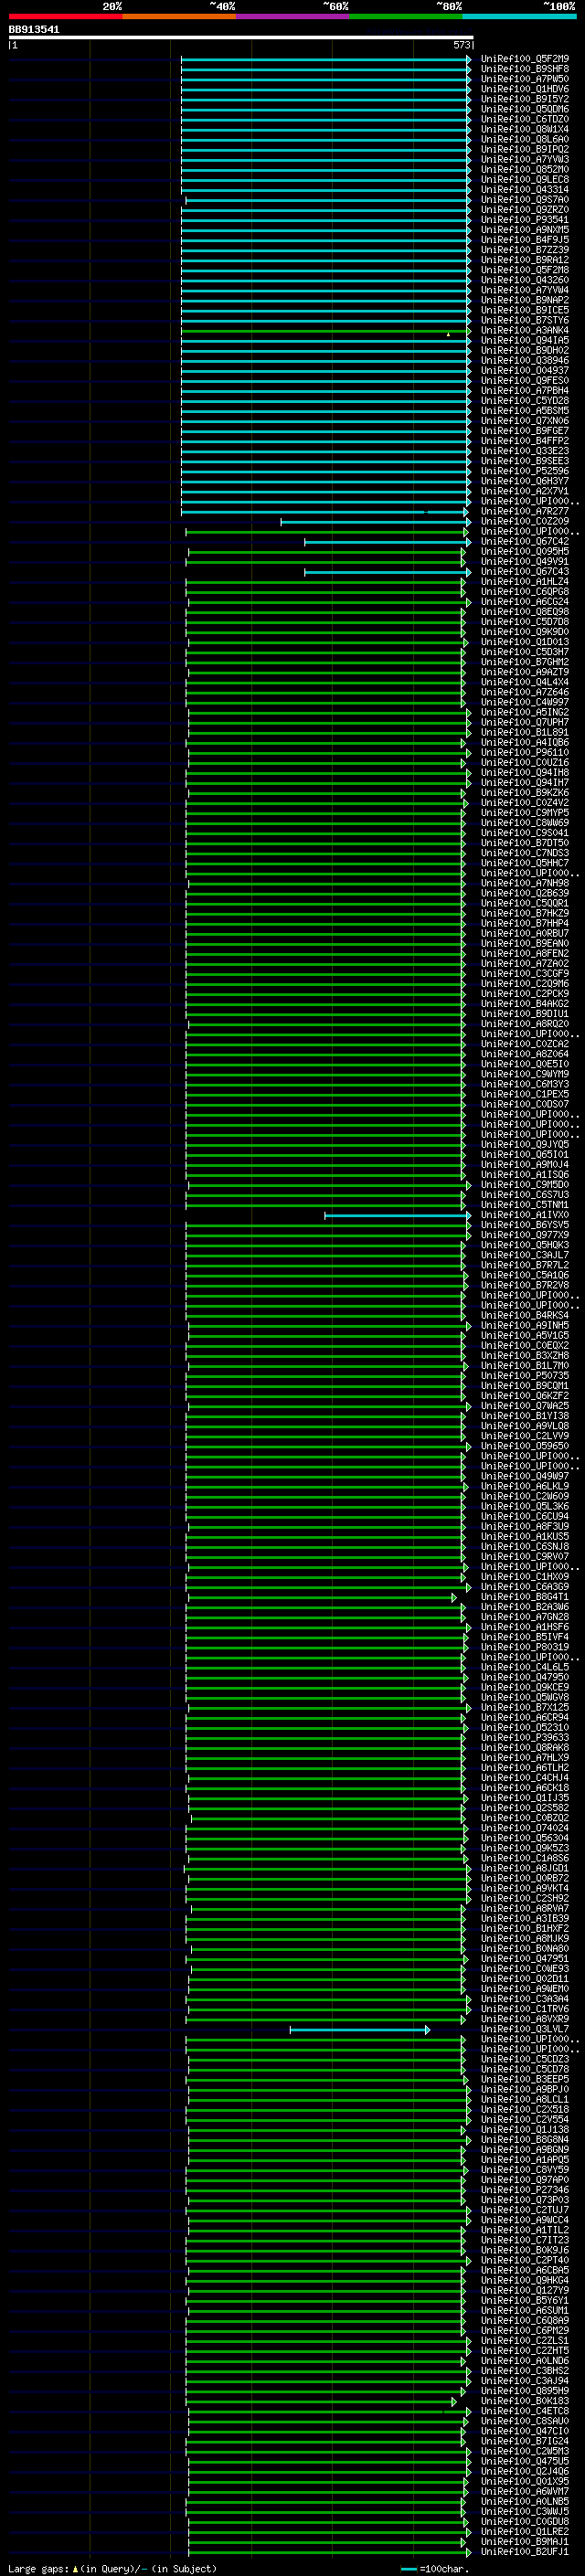The height and width of the screenshot is (2576, 585).
Task: Open hit UniRef100_Q5F2M9
Action: pos(524,60)
